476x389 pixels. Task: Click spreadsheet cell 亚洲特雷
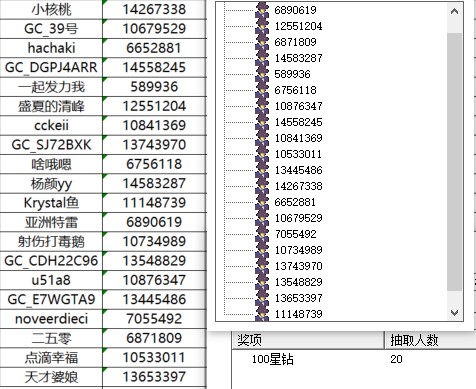(51, 222)
